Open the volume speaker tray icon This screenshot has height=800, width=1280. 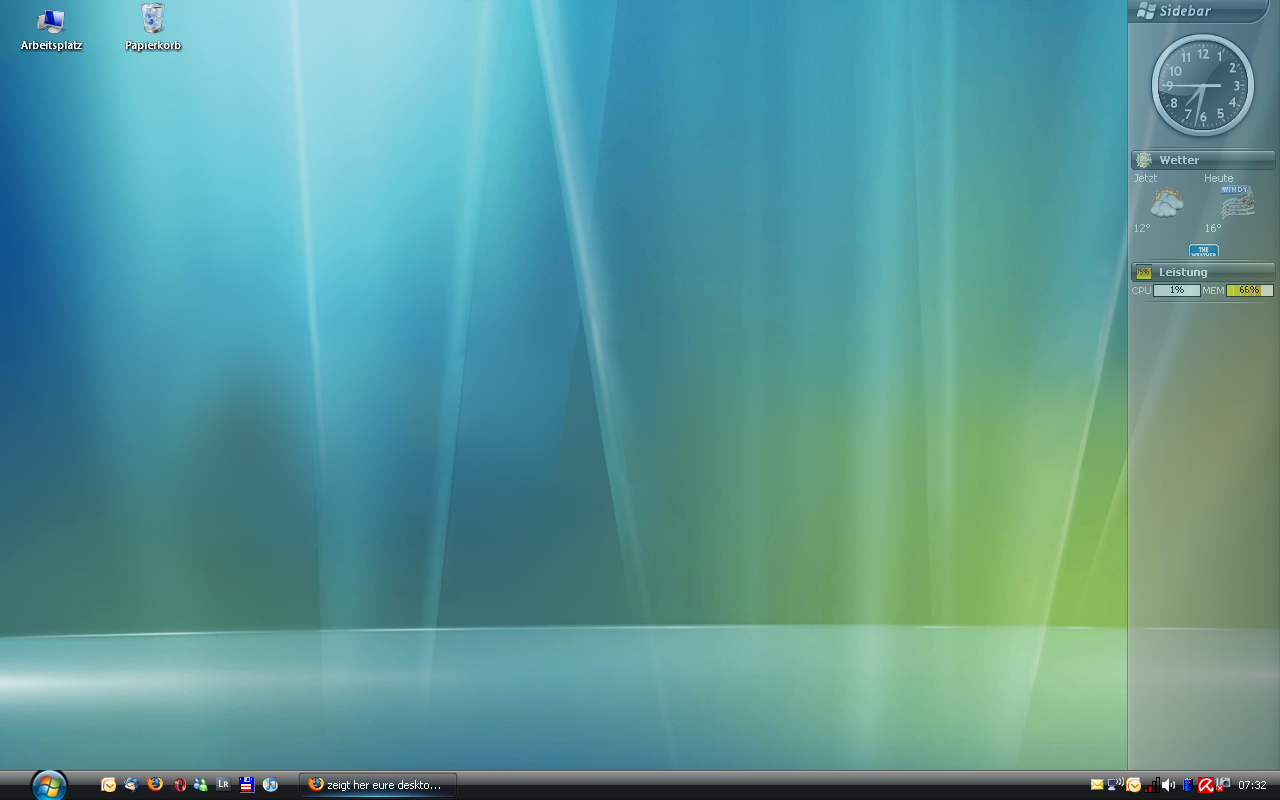pyautogui.click(x=1169, y=785)
